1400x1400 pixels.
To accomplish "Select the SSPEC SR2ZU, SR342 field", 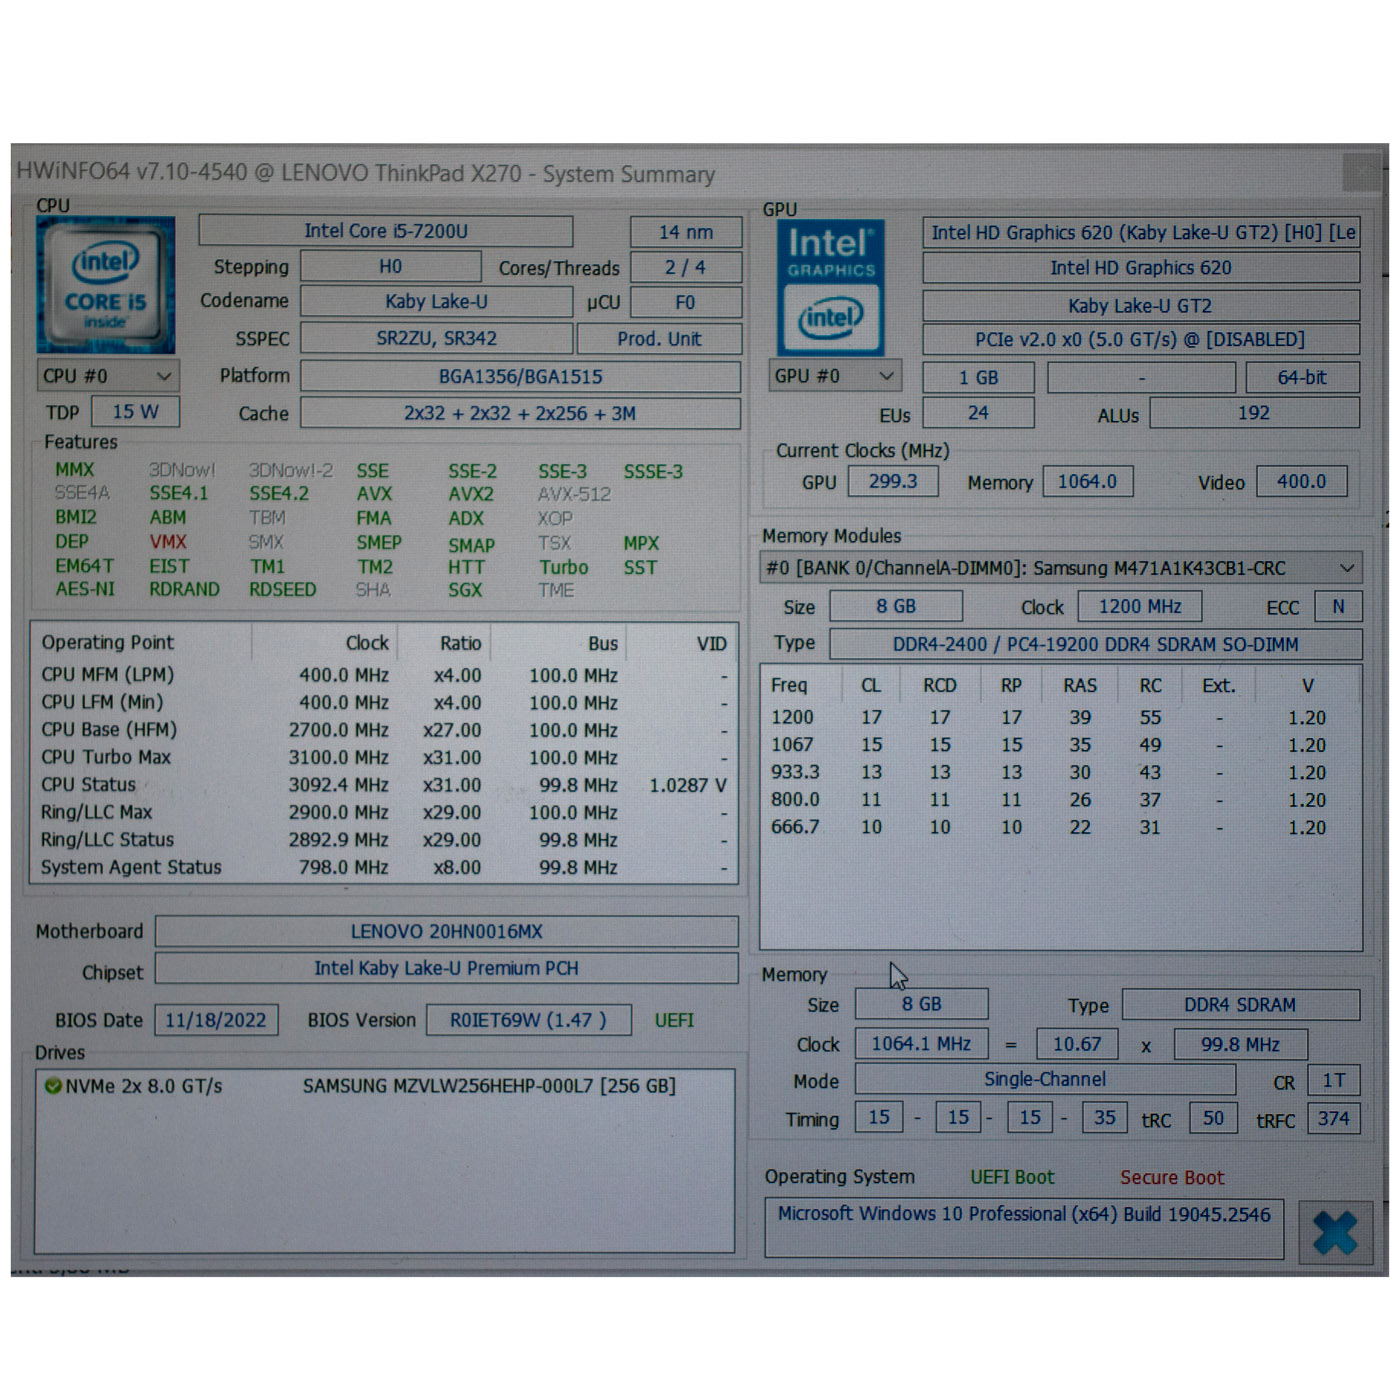I will pyautogui.click(x=437, y=338).
